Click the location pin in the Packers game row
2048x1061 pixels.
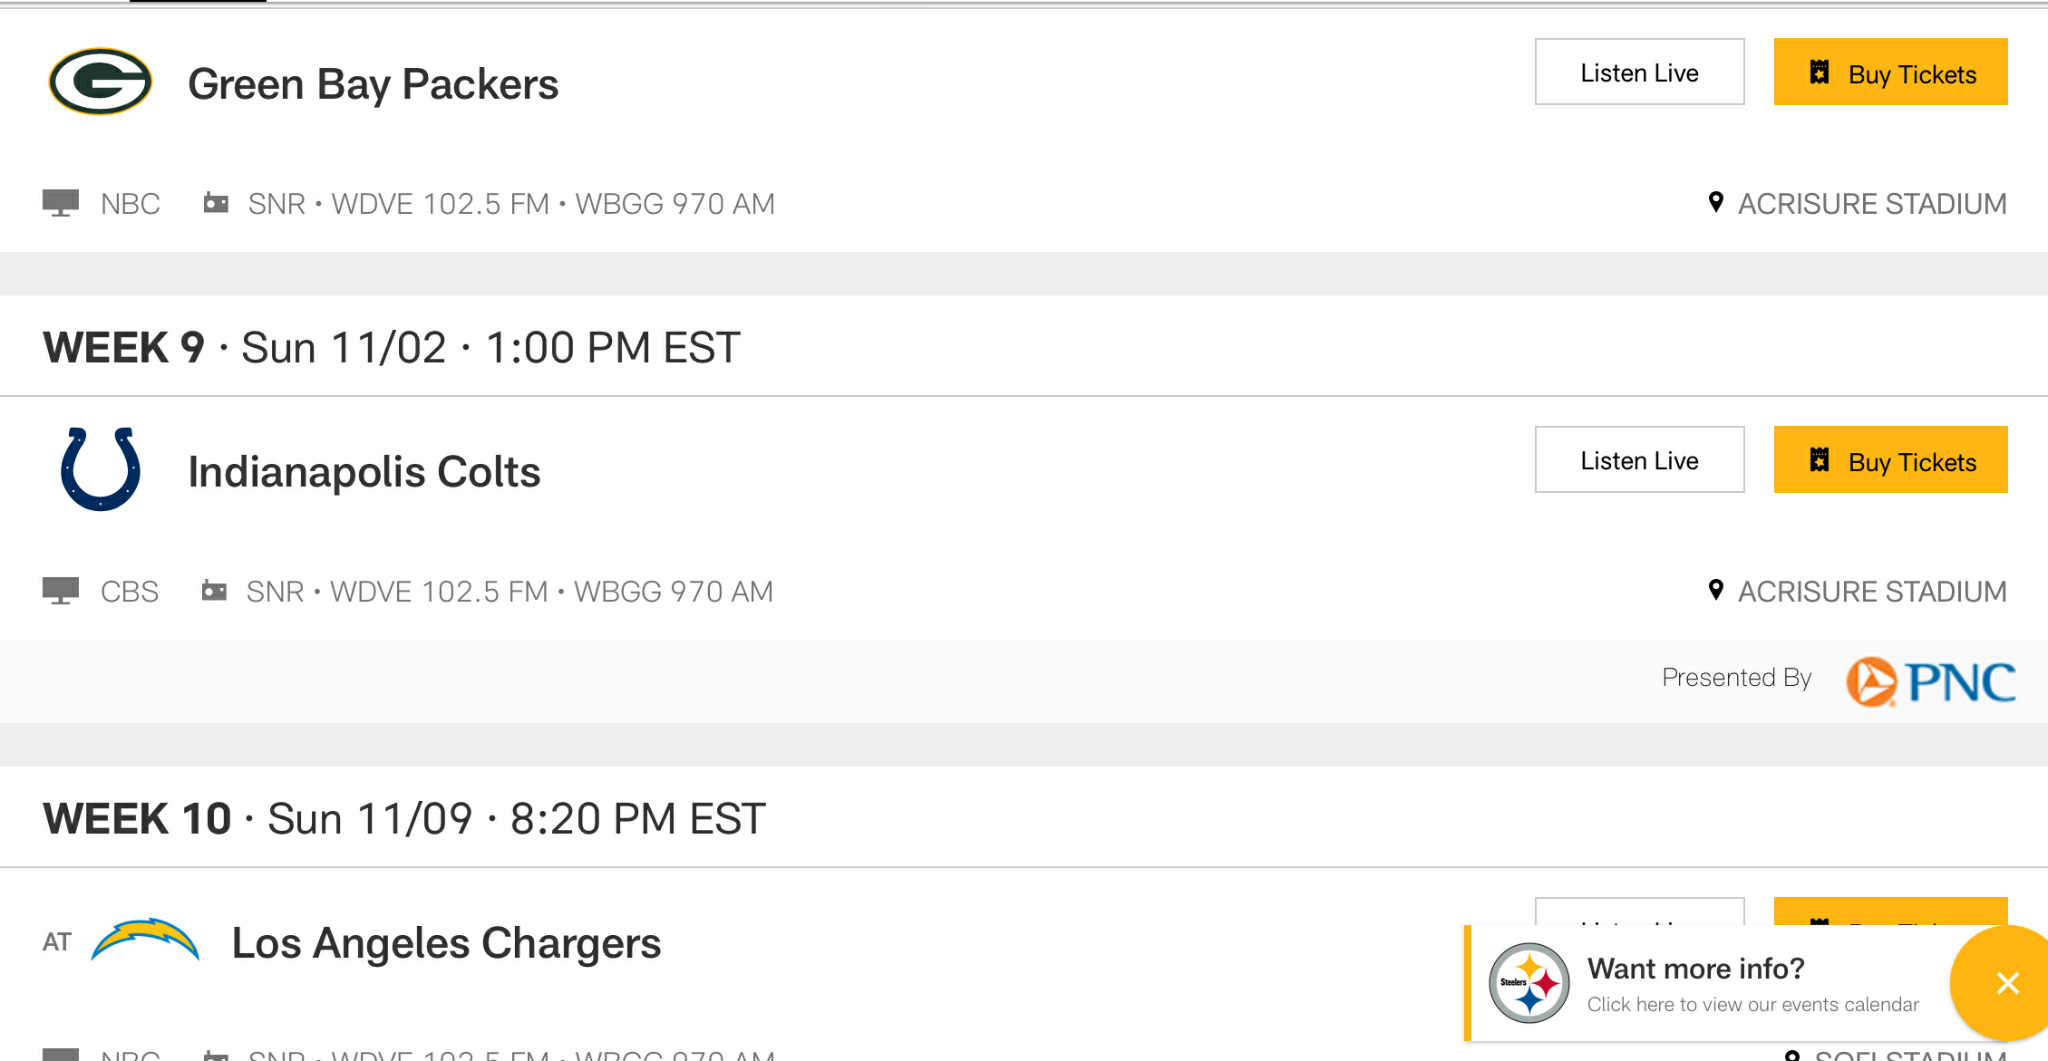click(x=1716, y=203)
